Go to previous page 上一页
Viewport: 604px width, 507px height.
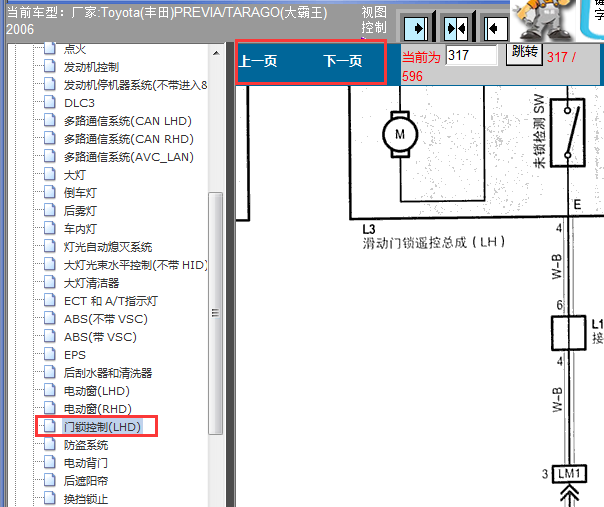[258, 61]
